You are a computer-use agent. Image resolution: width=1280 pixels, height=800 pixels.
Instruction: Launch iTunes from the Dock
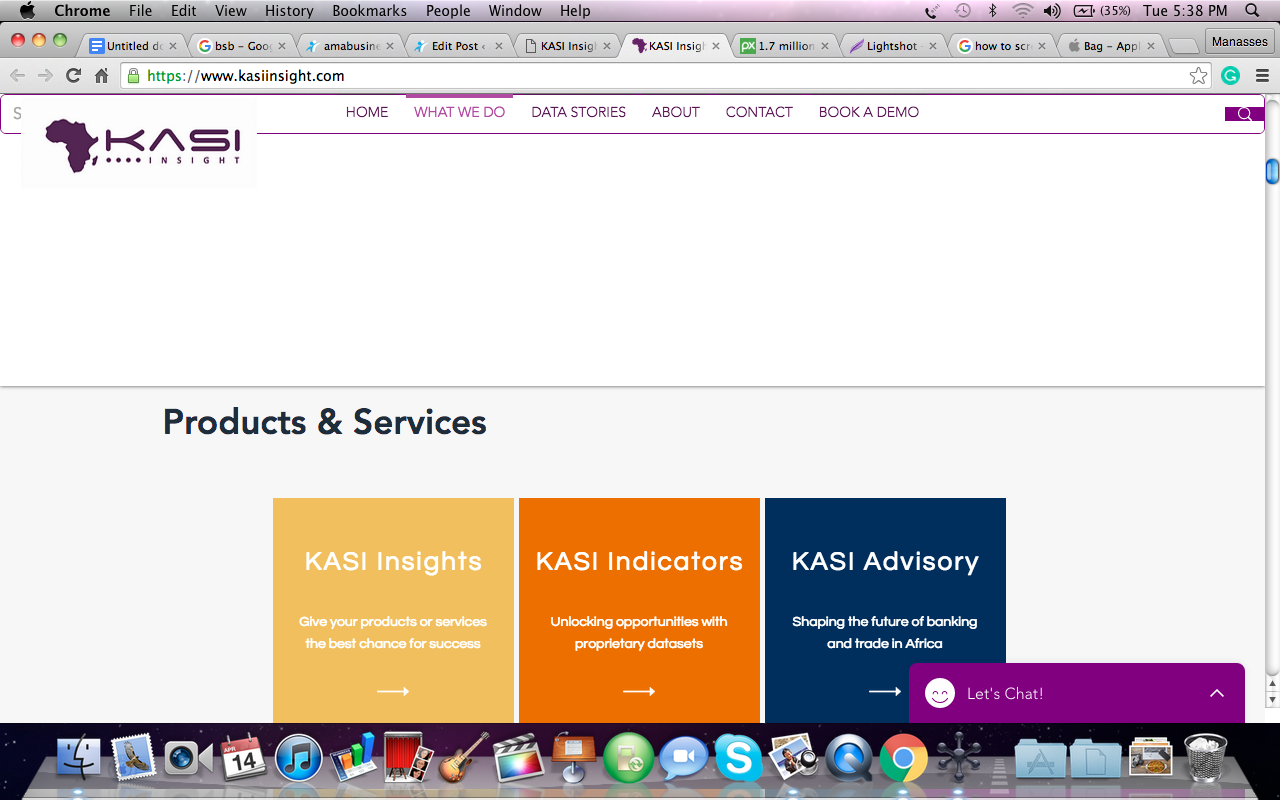[x=298, y=757]
